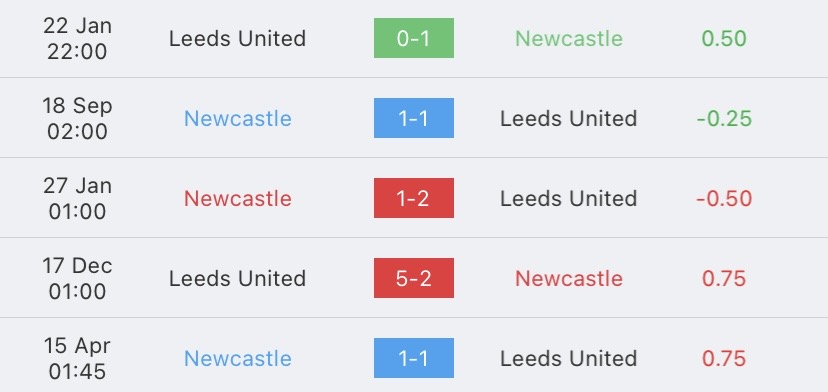Click Leeds United in the 22 Jan row

pos(238,39)
